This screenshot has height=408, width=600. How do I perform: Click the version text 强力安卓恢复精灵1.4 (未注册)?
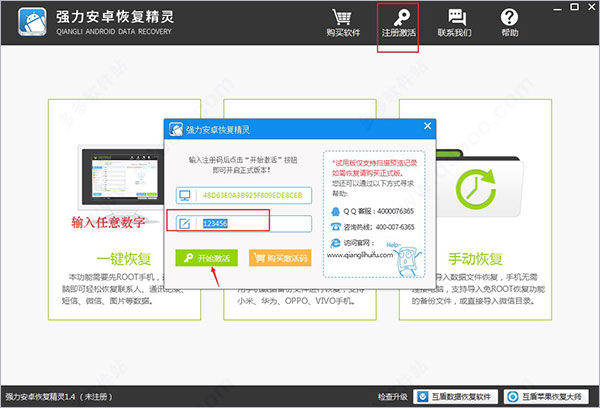point(59,397)
